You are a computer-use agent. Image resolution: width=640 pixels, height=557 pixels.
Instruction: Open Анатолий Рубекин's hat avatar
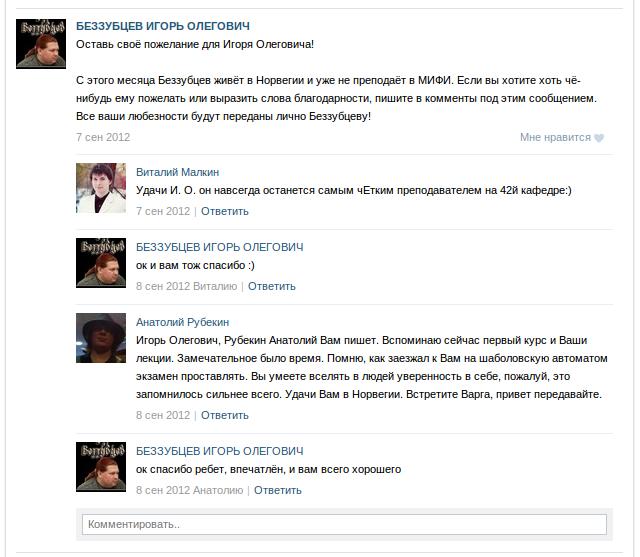tap(101, 338)
